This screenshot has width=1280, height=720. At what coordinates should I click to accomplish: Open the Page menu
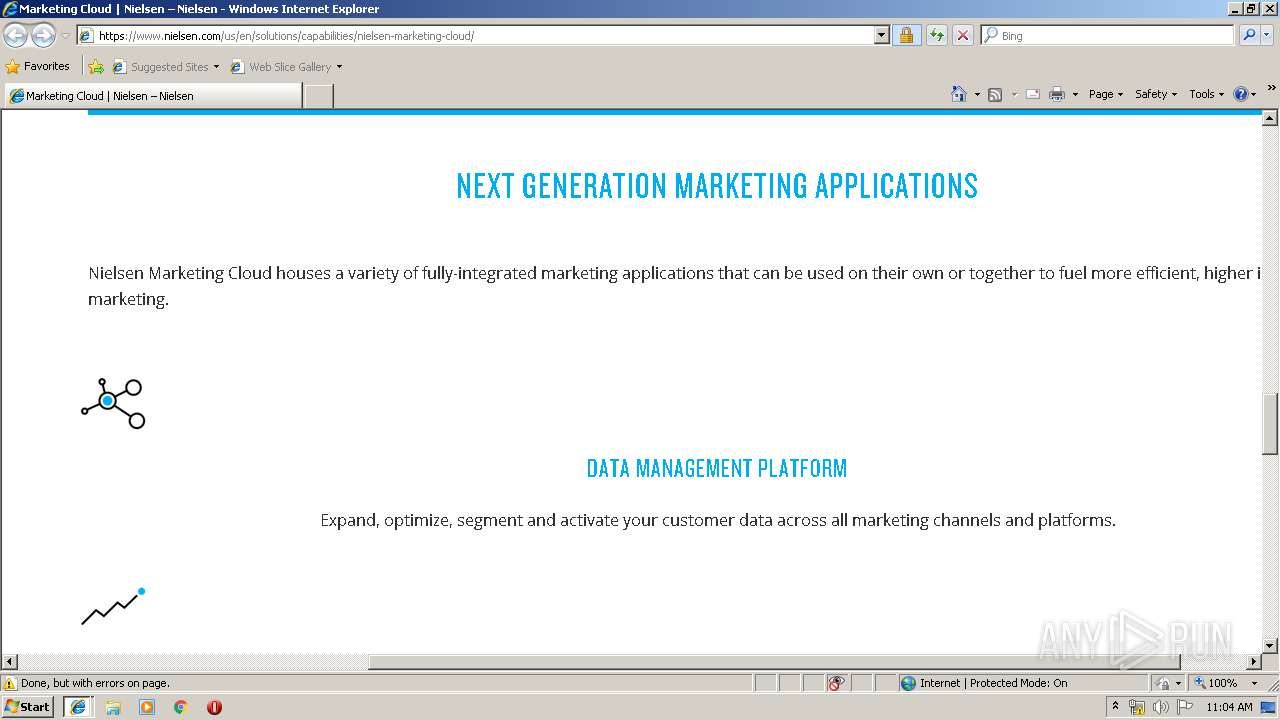coord(1105,94)
